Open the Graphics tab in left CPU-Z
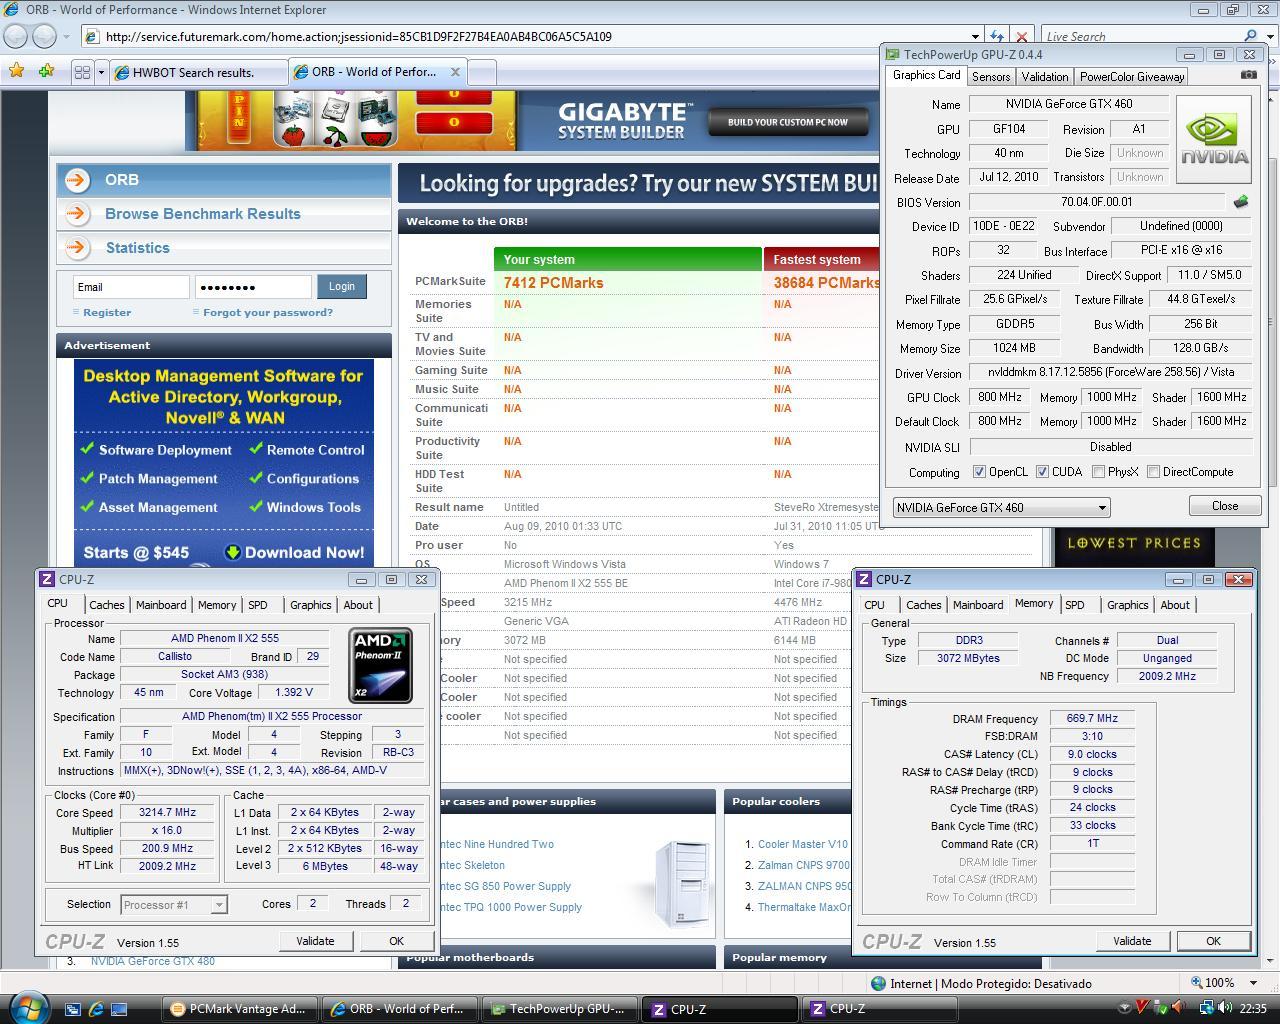The height and width of the screenshot is (1024, 1280). [x=311, y=605]
